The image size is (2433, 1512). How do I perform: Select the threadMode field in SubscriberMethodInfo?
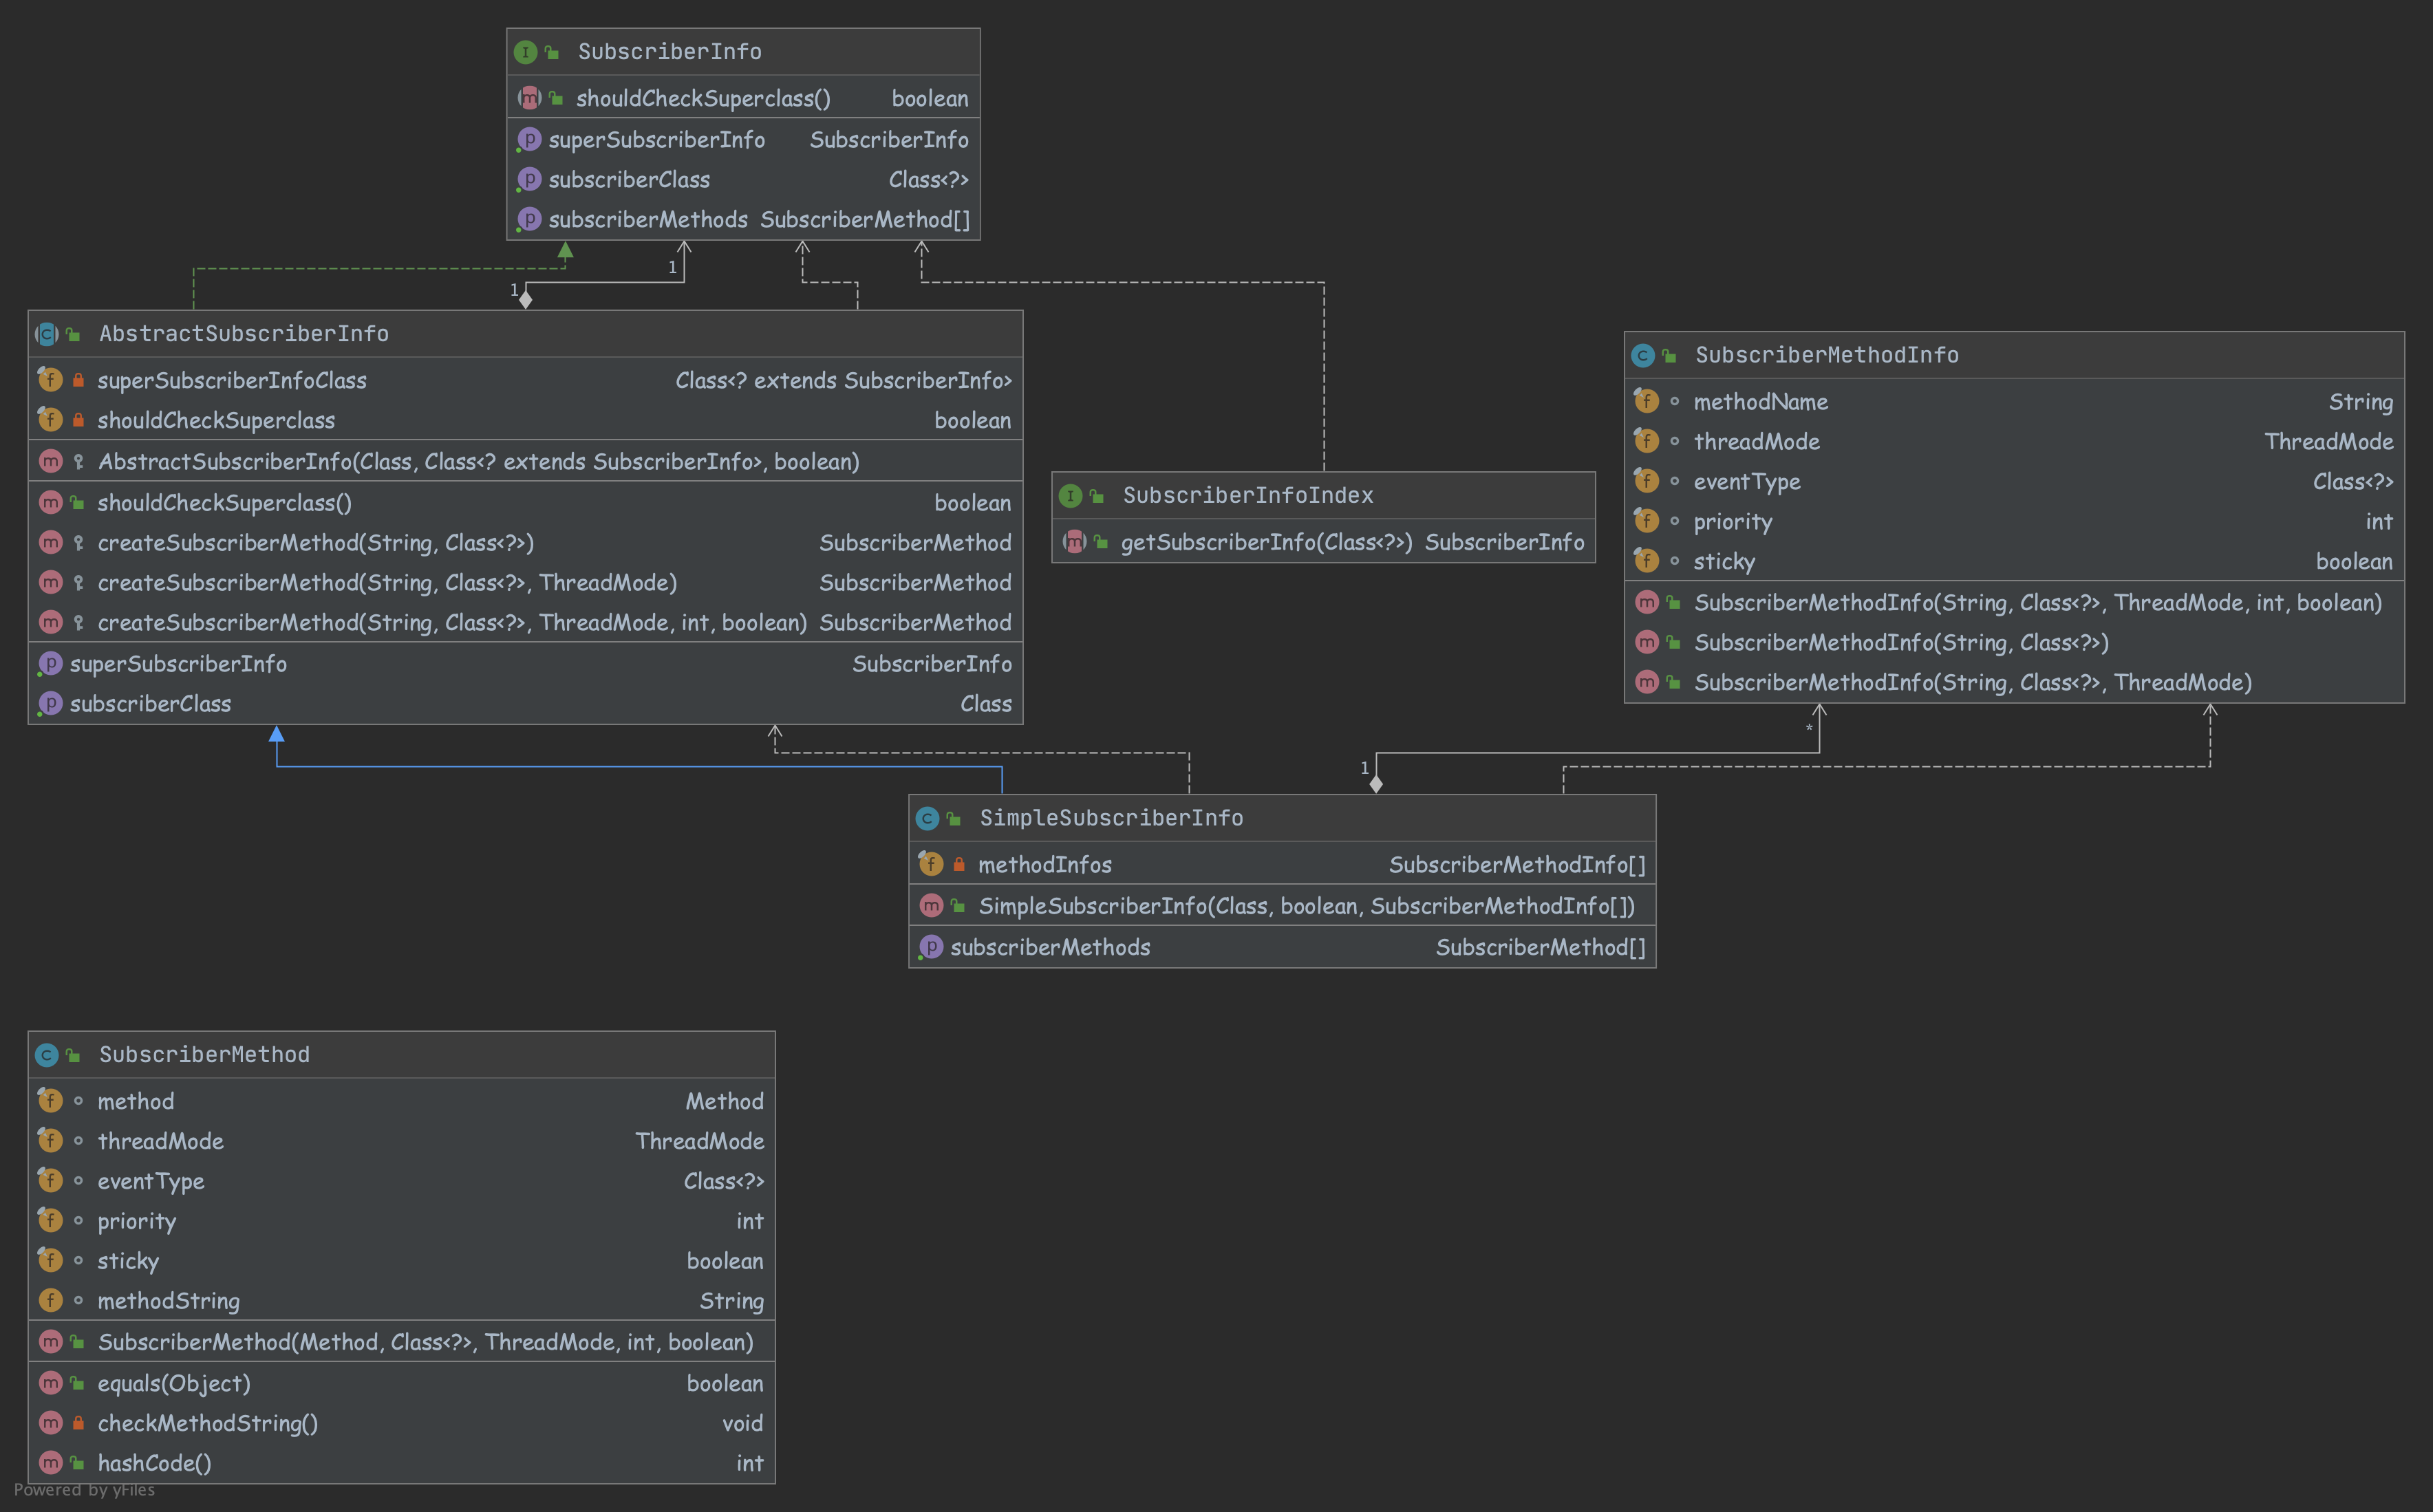2012,442
